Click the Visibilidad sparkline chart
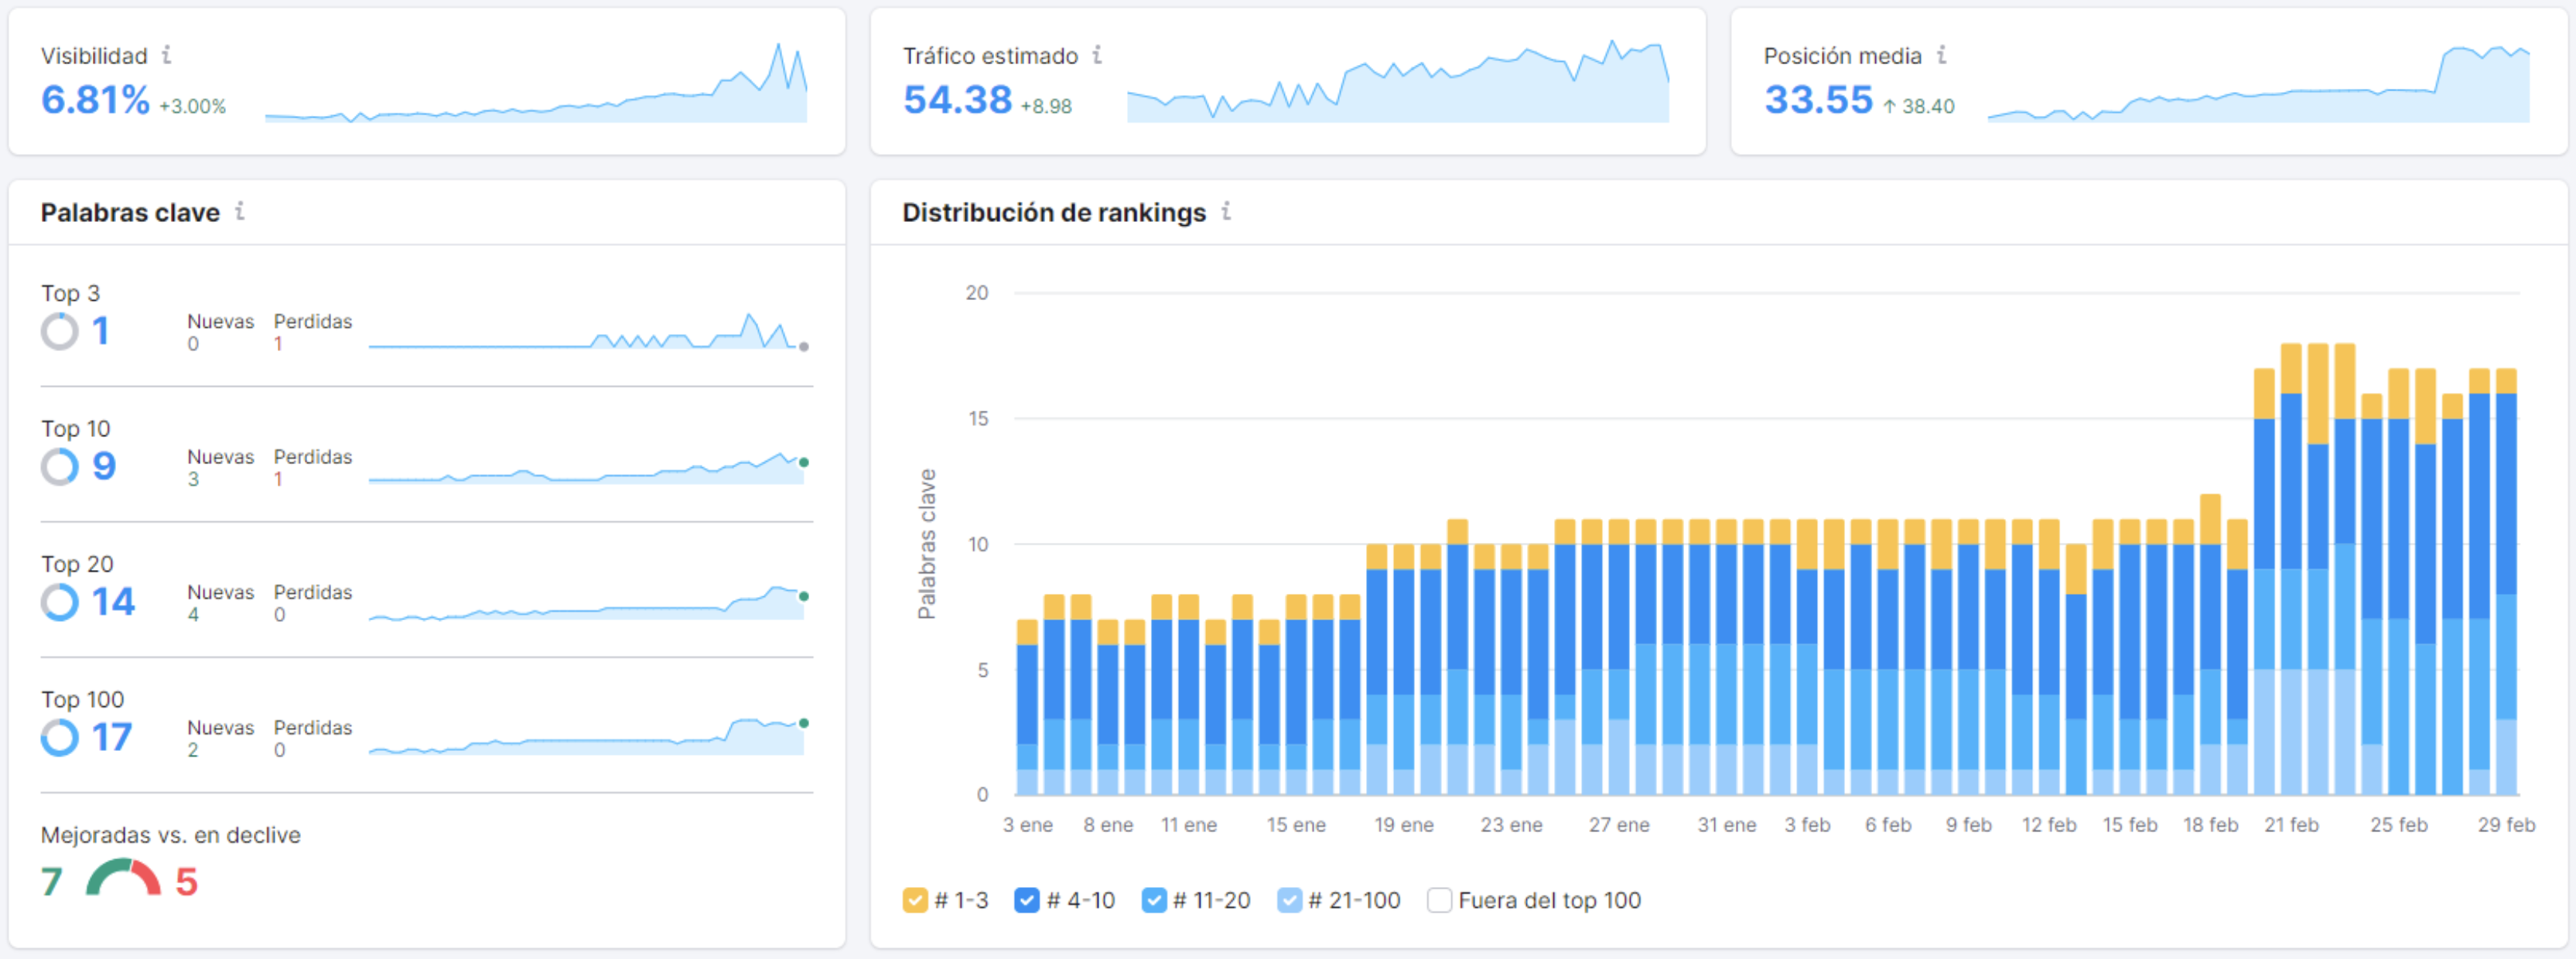Screen dimensions: 2576x959 536,83
